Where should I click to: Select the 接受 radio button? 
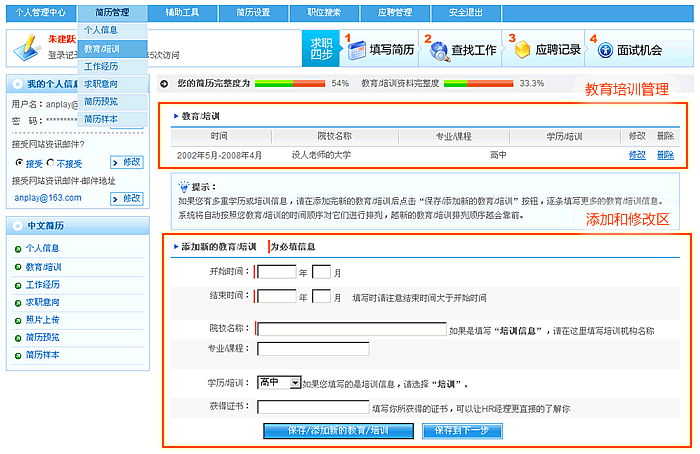tap(16, 162)
